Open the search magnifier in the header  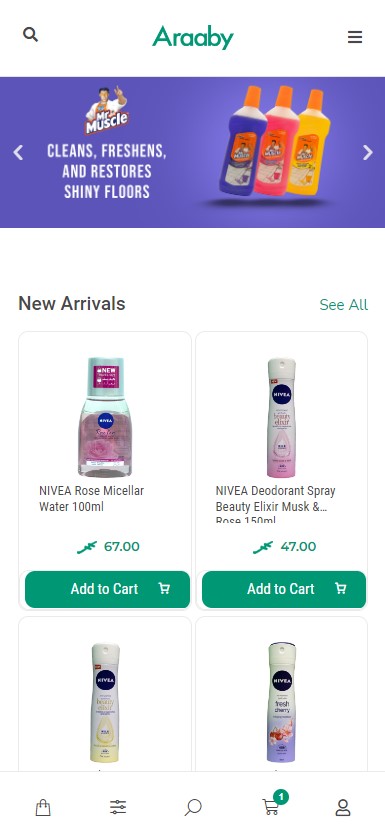click(x=30, y=35)
